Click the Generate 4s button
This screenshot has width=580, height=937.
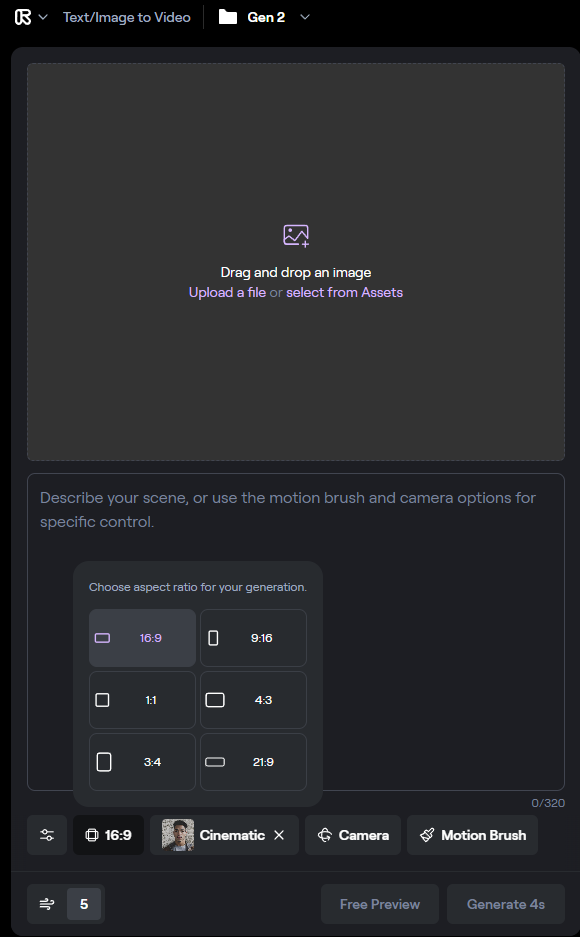[x=506, y=904]
